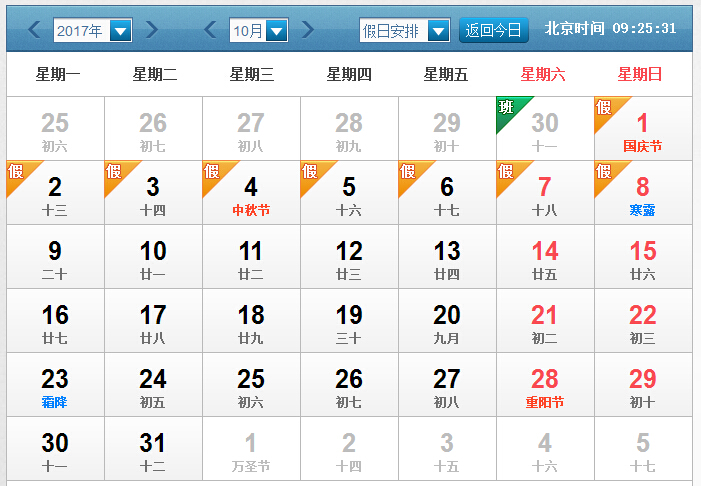Screen dimensions: 701x486
Task: Select October 23 霜降
Action: coord(55,385)
